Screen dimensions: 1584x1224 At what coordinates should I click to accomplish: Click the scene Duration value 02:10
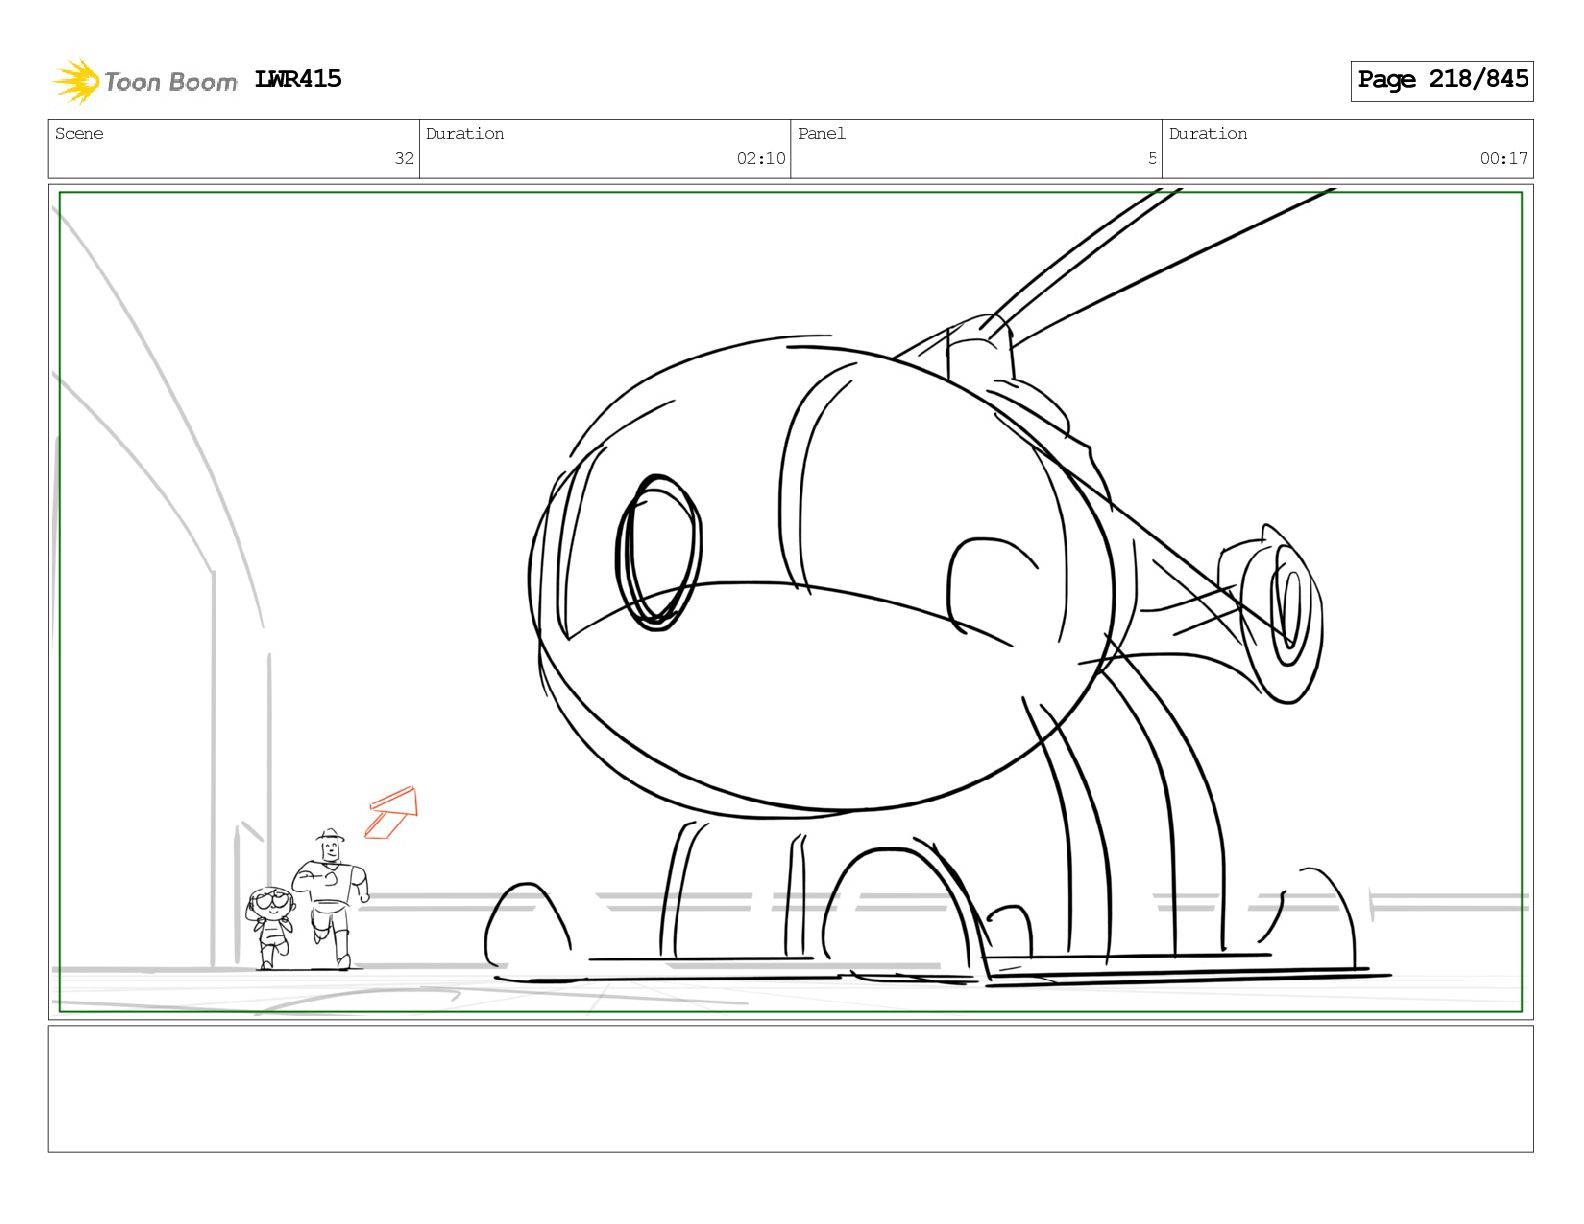(x=761, y=158)
